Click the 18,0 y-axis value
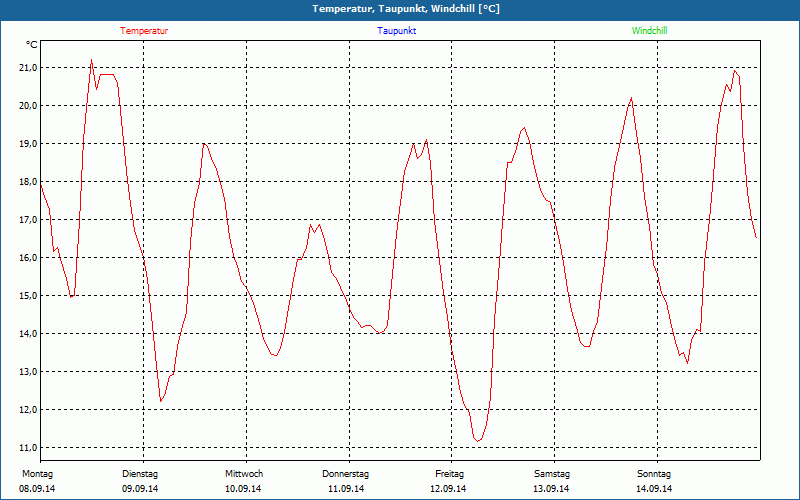This screenshot has width=800, height=500. [28, 182]
